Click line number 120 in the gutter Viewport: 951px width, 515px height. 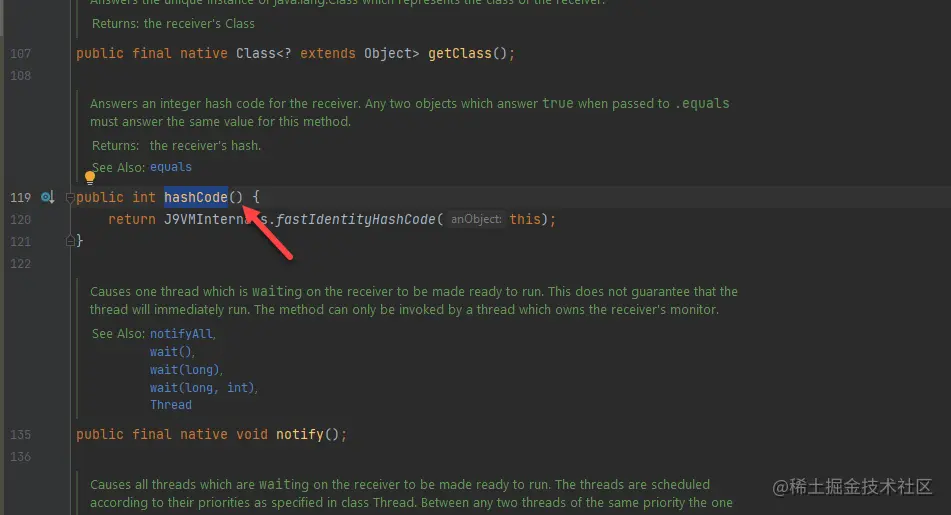tap(20, 219)
